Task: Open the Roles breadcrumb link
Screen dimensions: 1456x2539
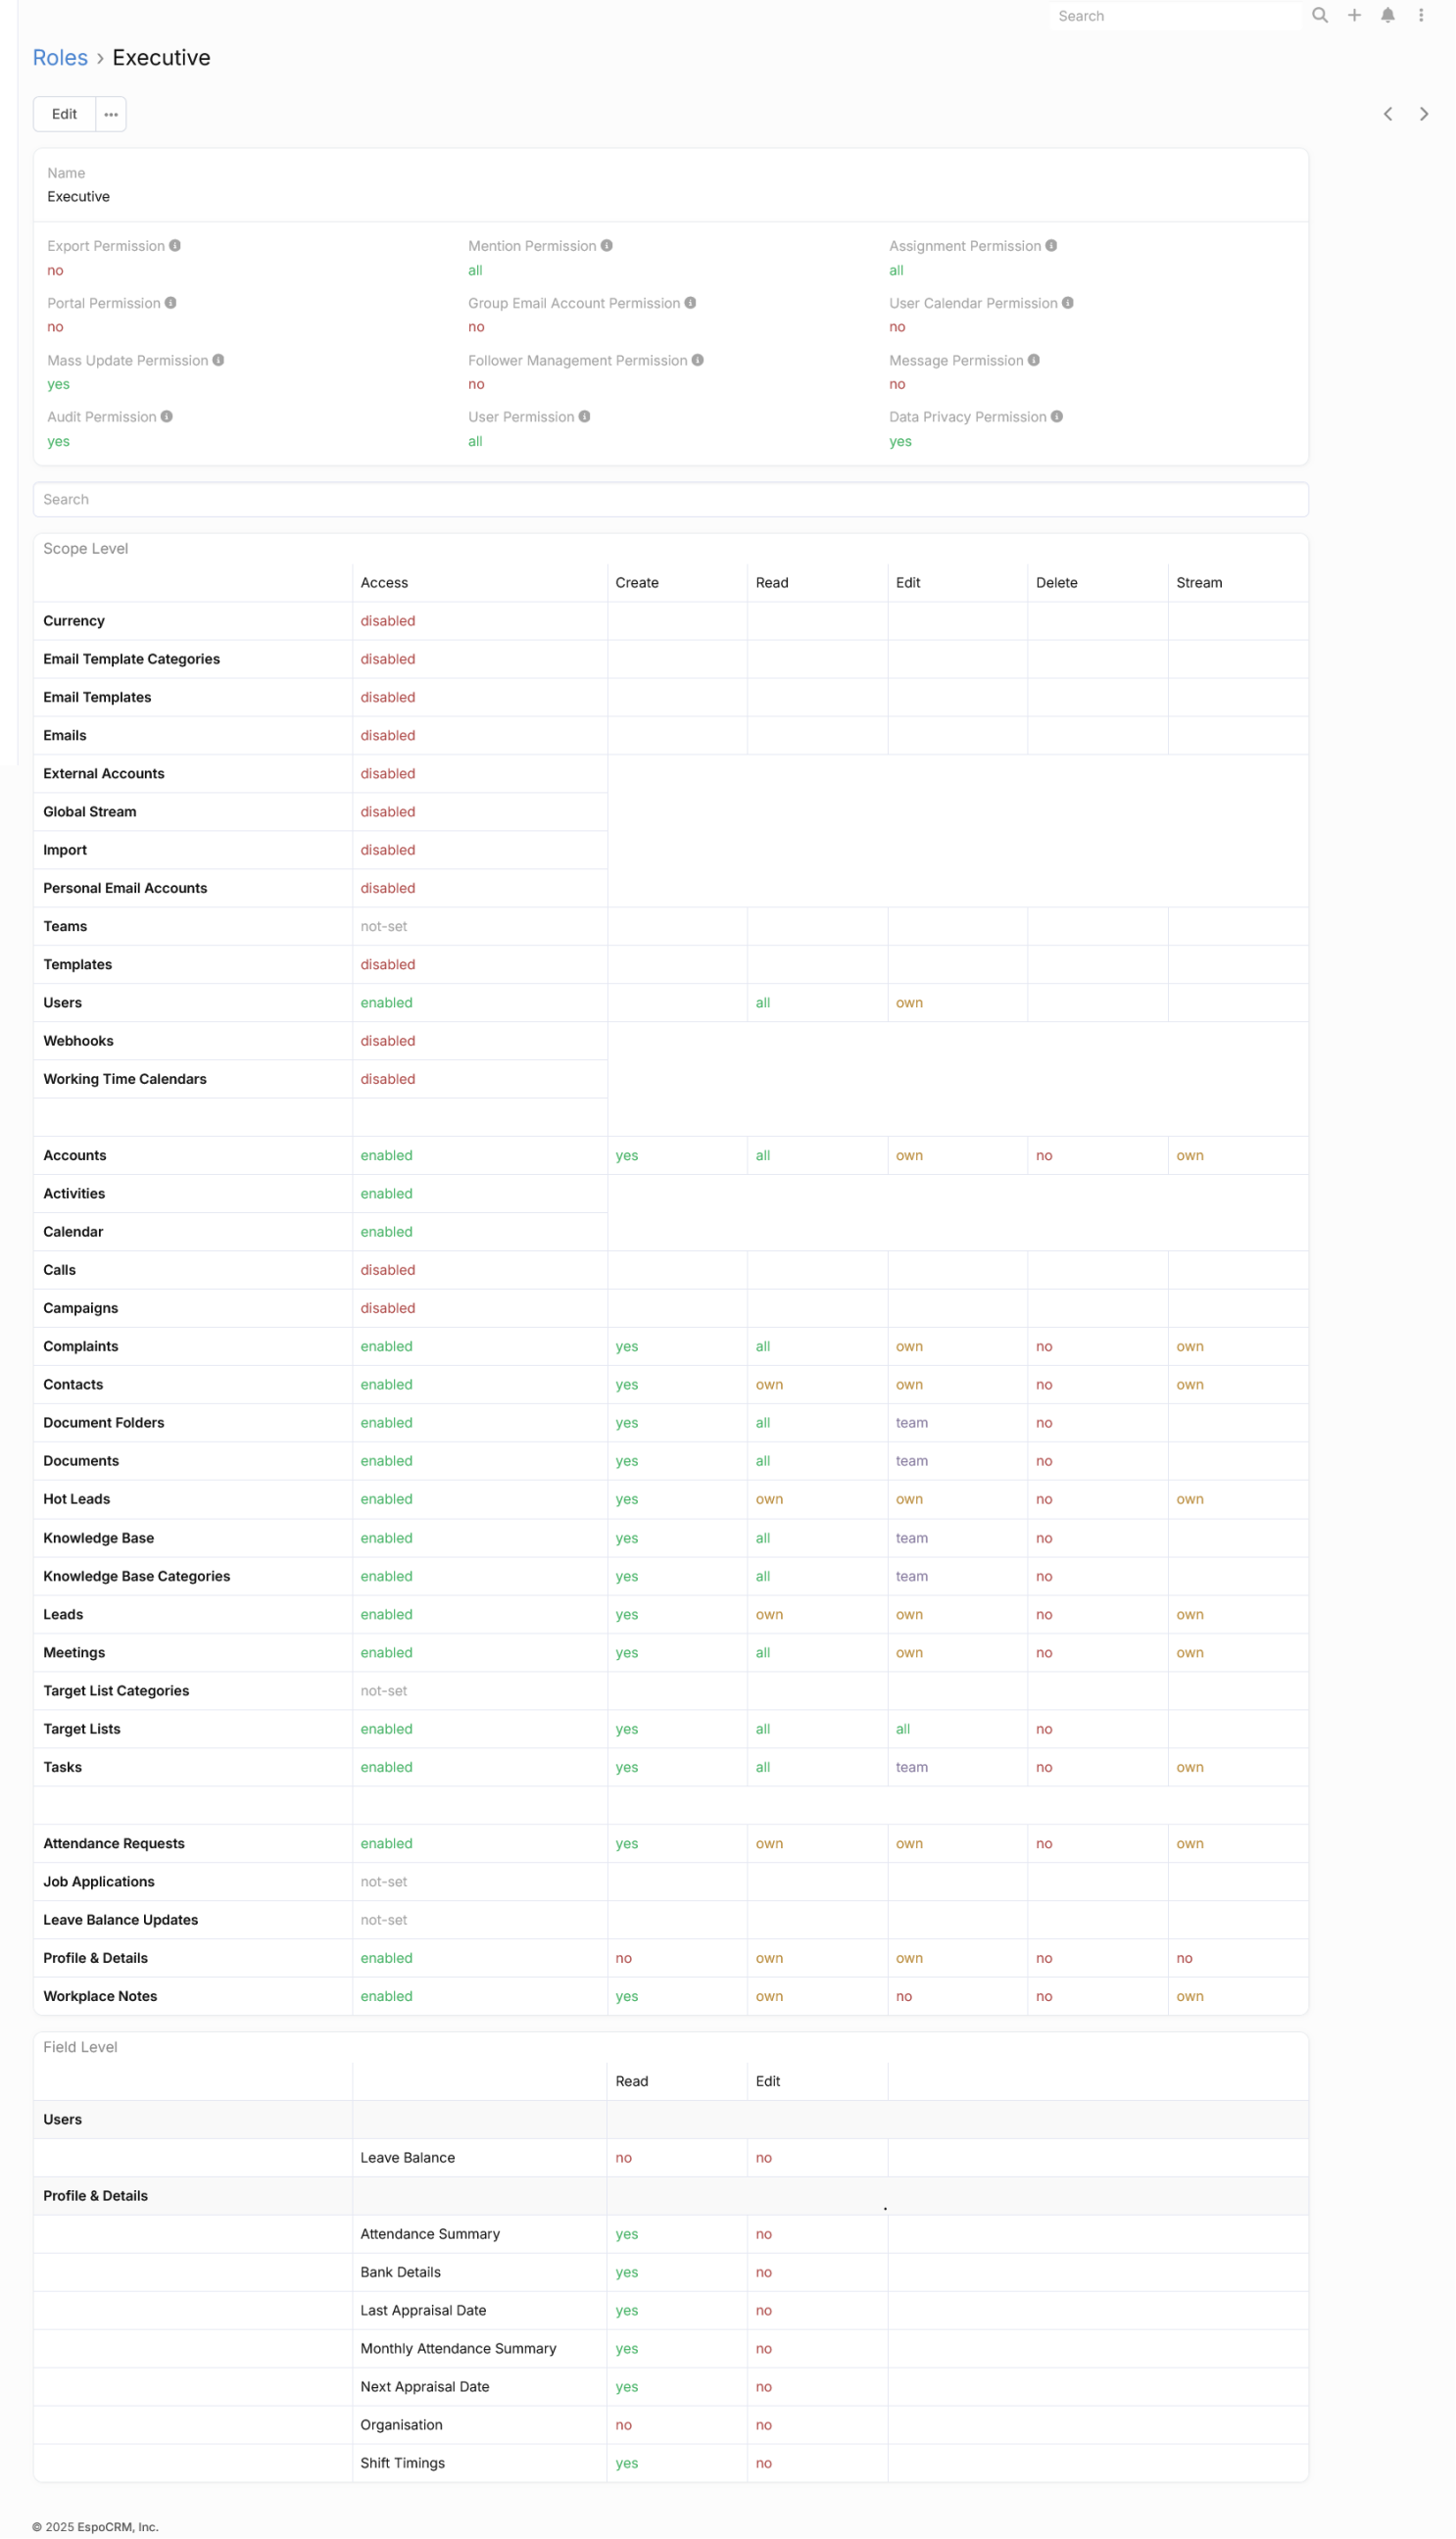Action: point(60,58)
